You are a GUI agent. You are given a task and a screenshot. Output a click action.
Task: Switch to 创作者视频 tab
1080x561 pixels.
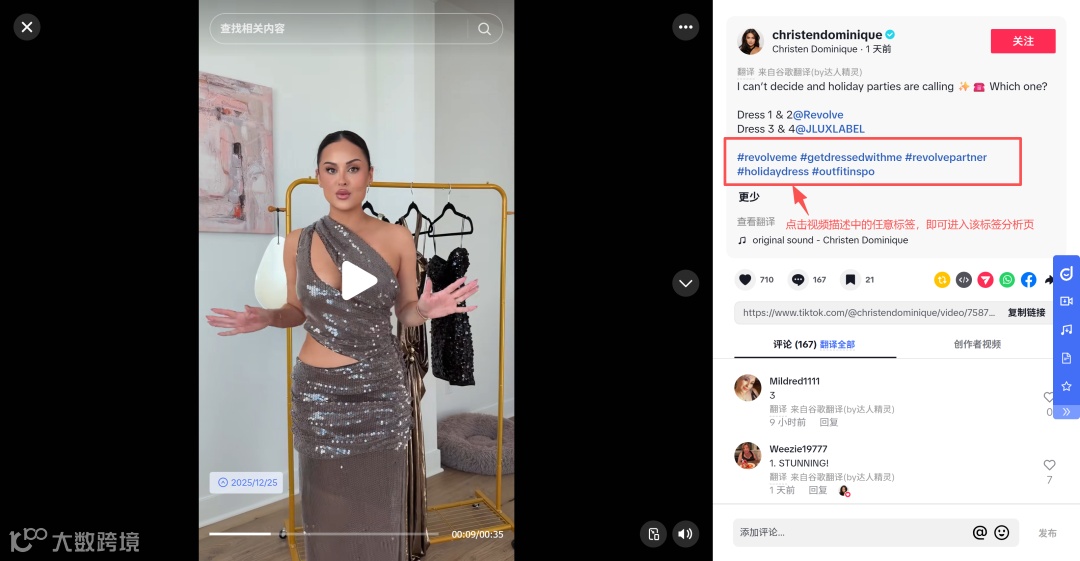(977, 344)
